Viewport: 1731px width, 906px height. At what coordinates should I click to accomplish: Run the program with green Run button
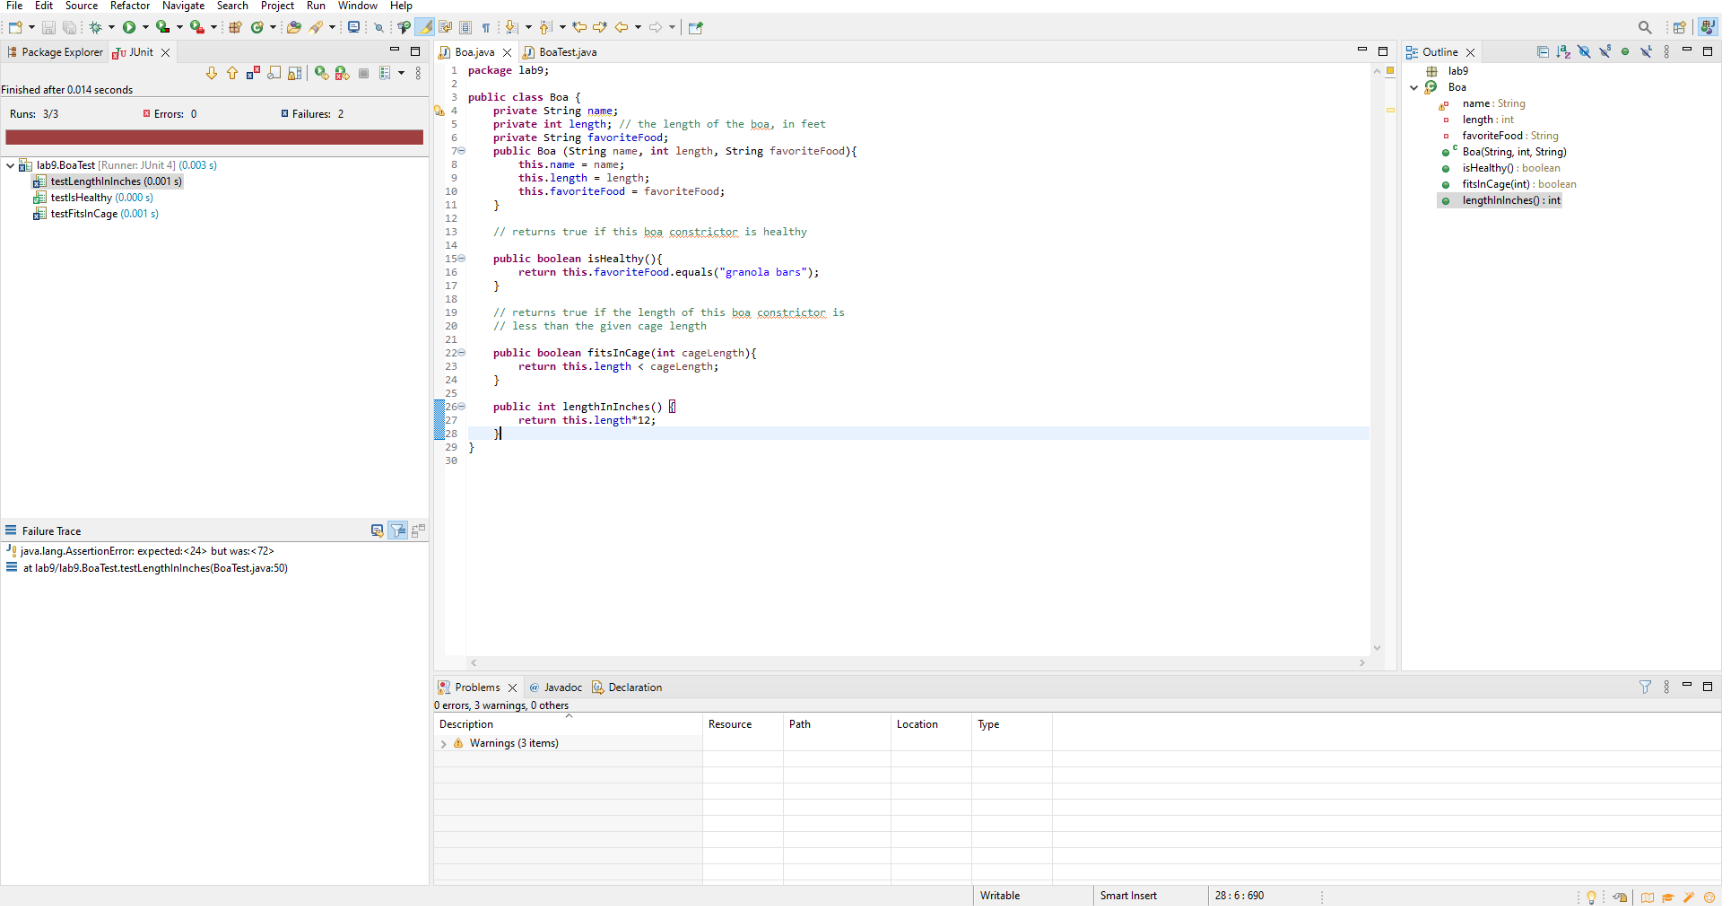(129, 27)
